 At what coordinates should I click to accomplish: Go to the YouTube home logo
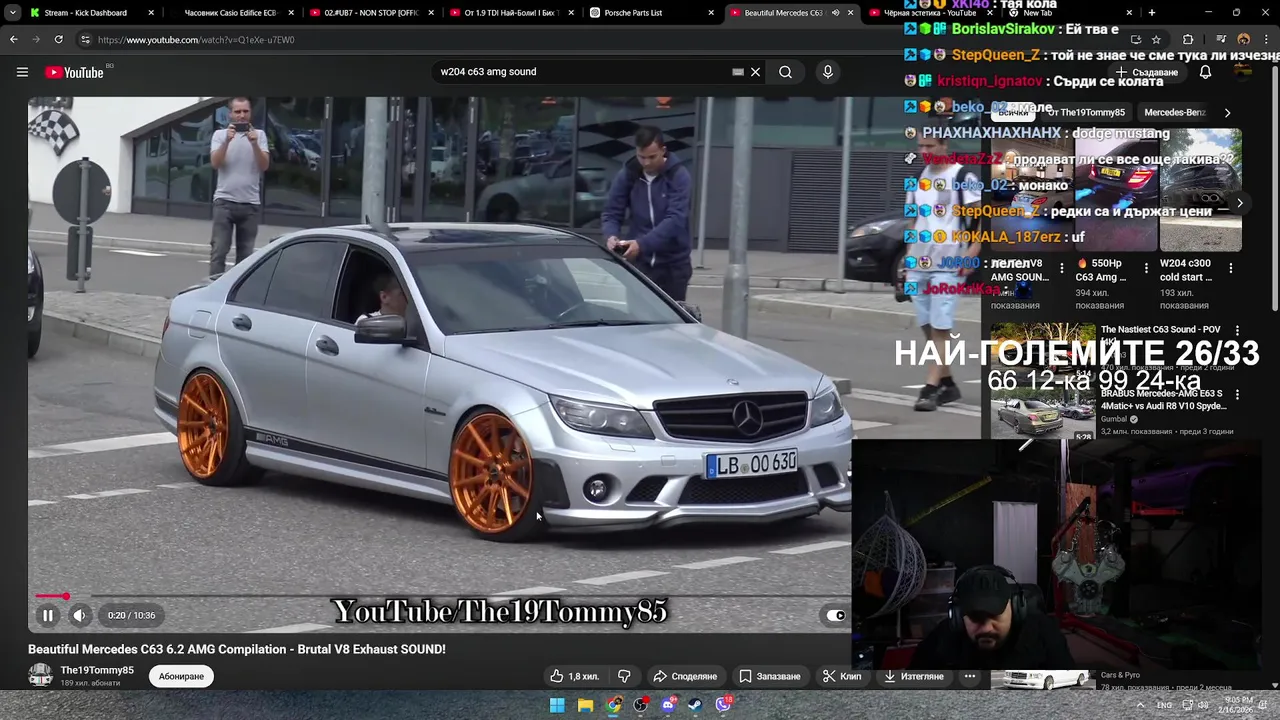[74, 72]
